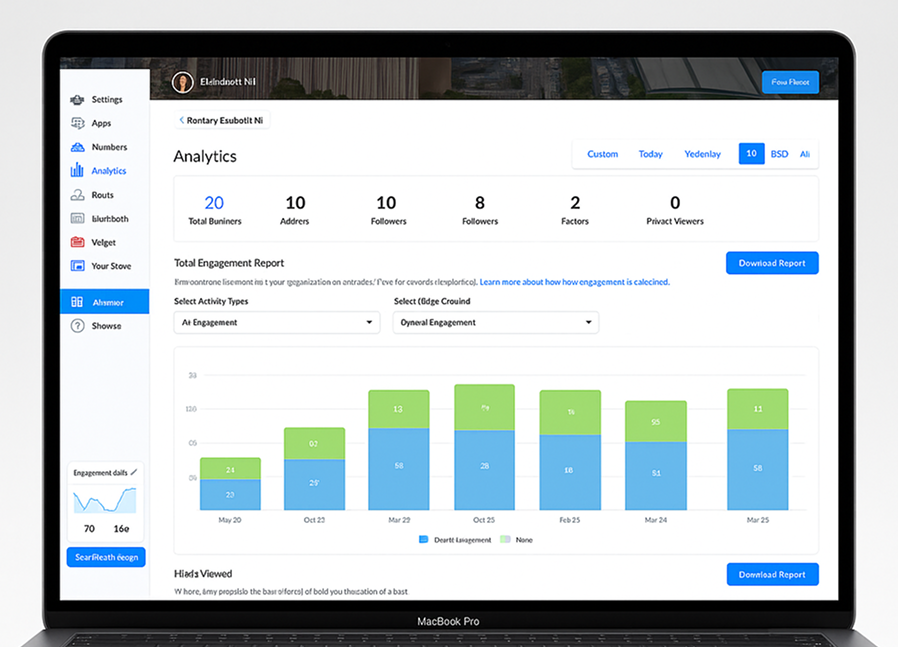Select the Your Stove menu item
The width and height of the screenshot is (898, 647).
tap(111, 266)
